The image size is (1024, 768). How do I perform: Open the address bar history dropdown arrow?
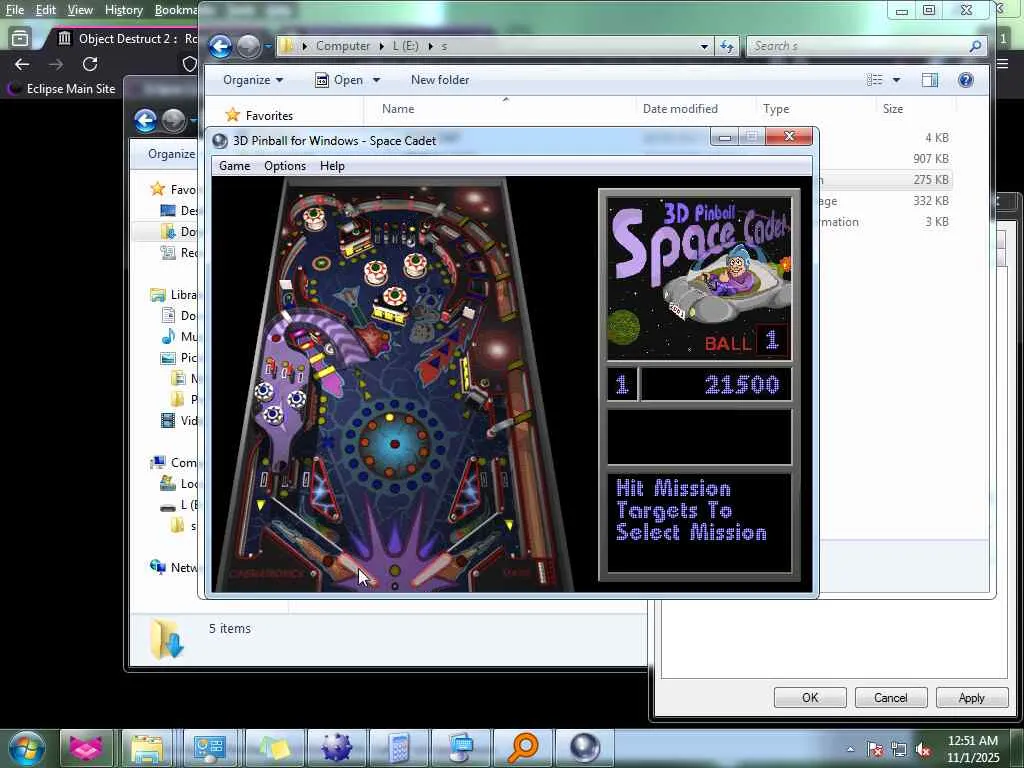click(x=704, y=46)
